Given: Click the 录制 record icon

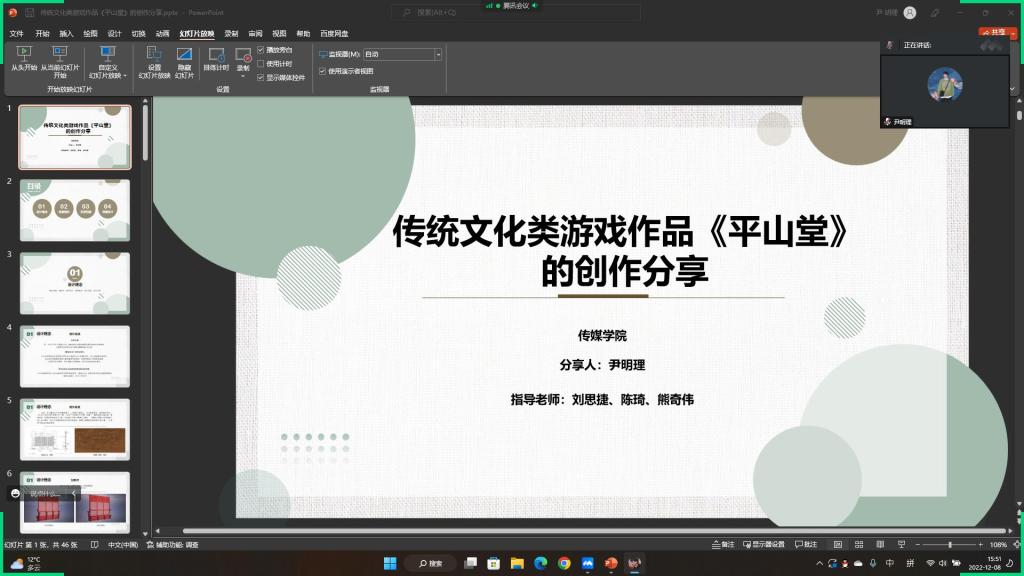Looking at the screenshot, I should [243, 56].
